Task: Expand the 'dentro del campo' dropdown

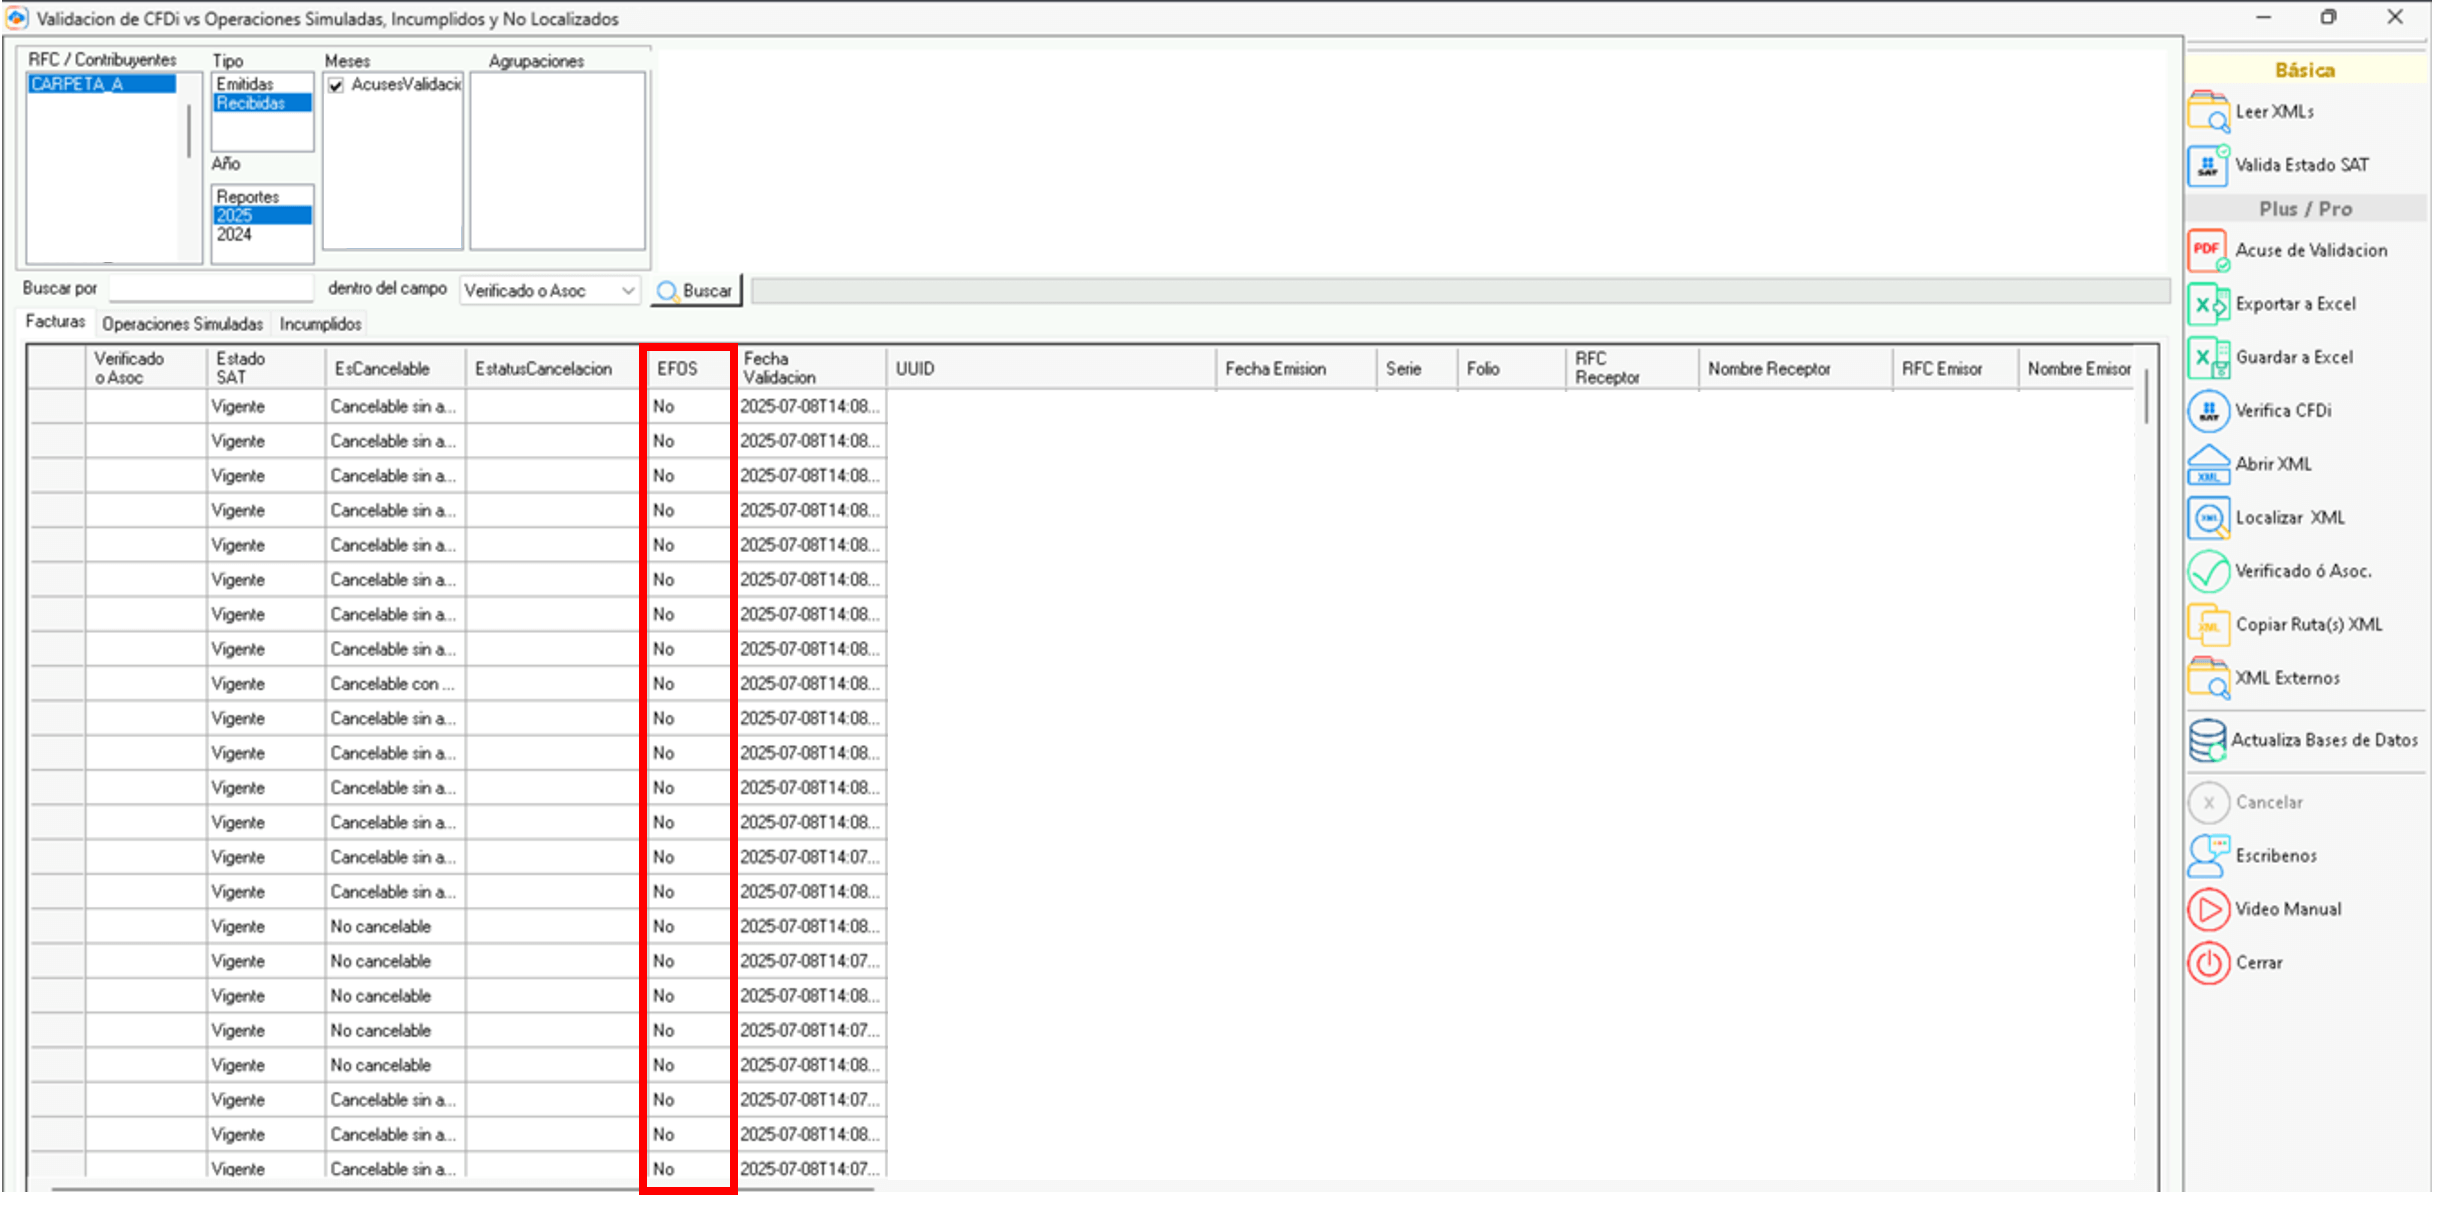Action: 627,291
